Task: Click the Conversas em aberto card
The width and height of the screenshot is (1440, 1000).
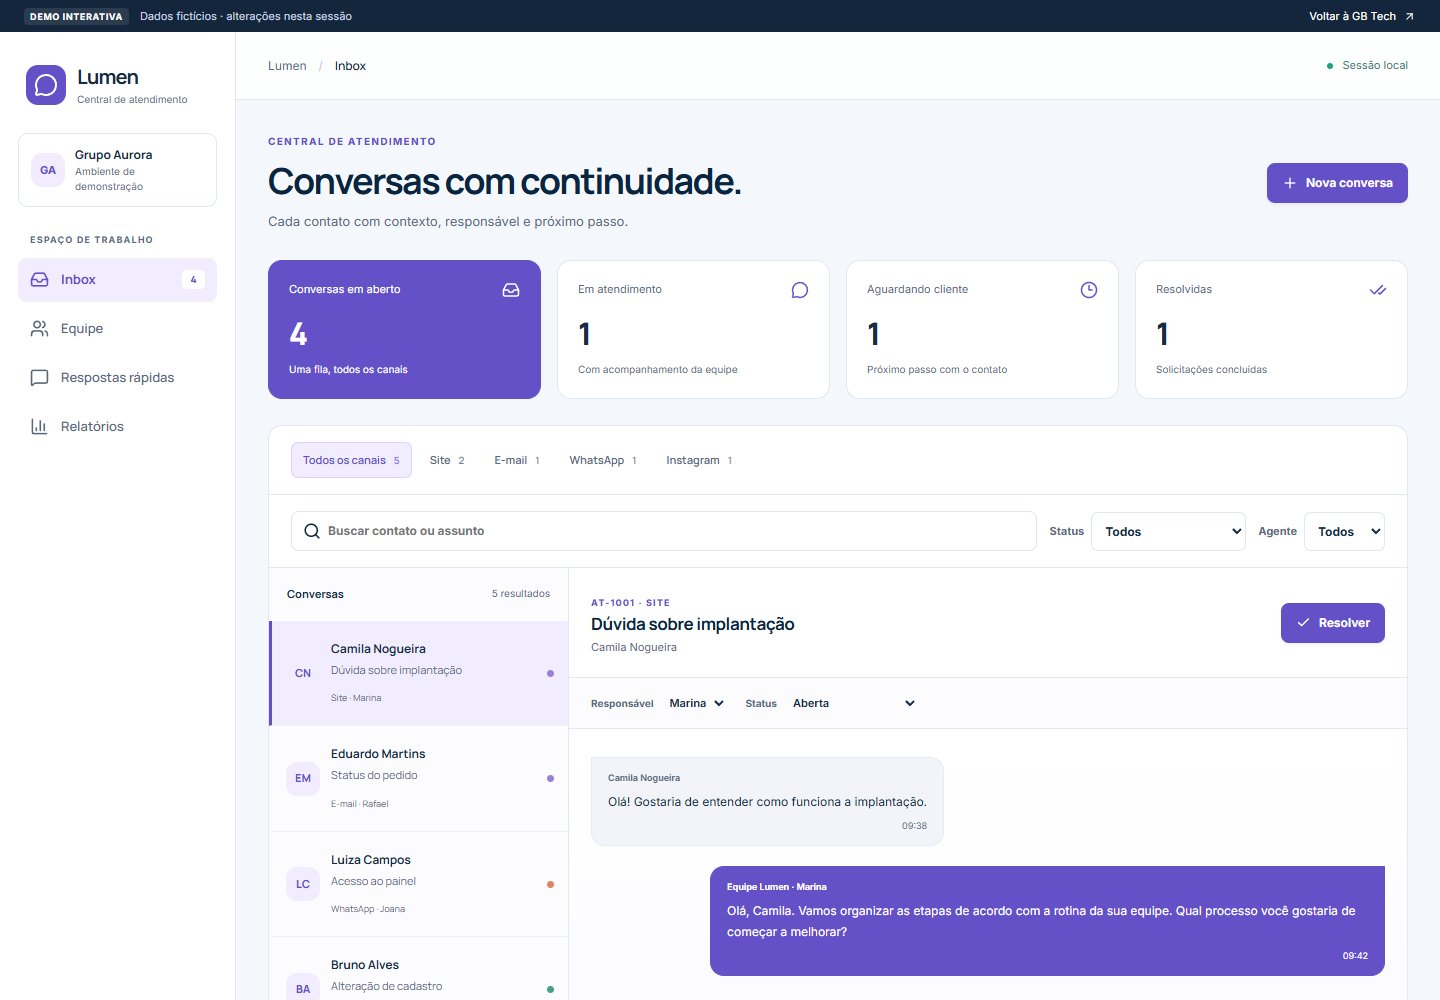Action: point(404,329)
